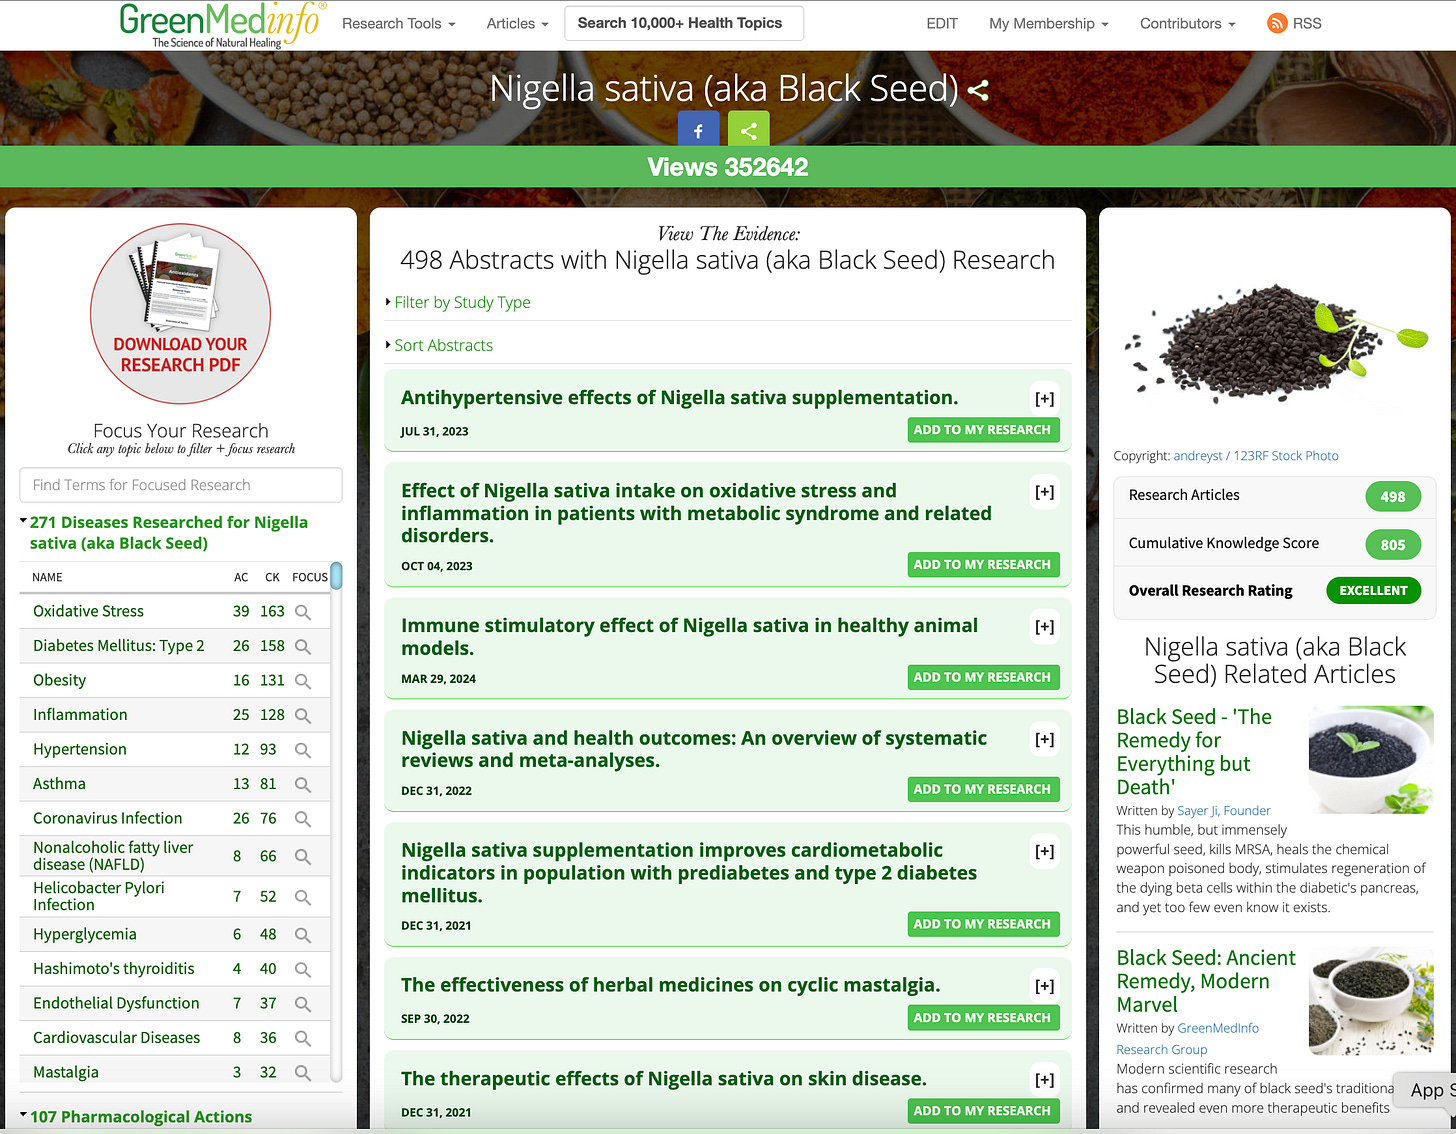The height and width of the screenshot is (1134, 1456).
Task: Click RSS text link in navigation
Action: click(1307, 23)
